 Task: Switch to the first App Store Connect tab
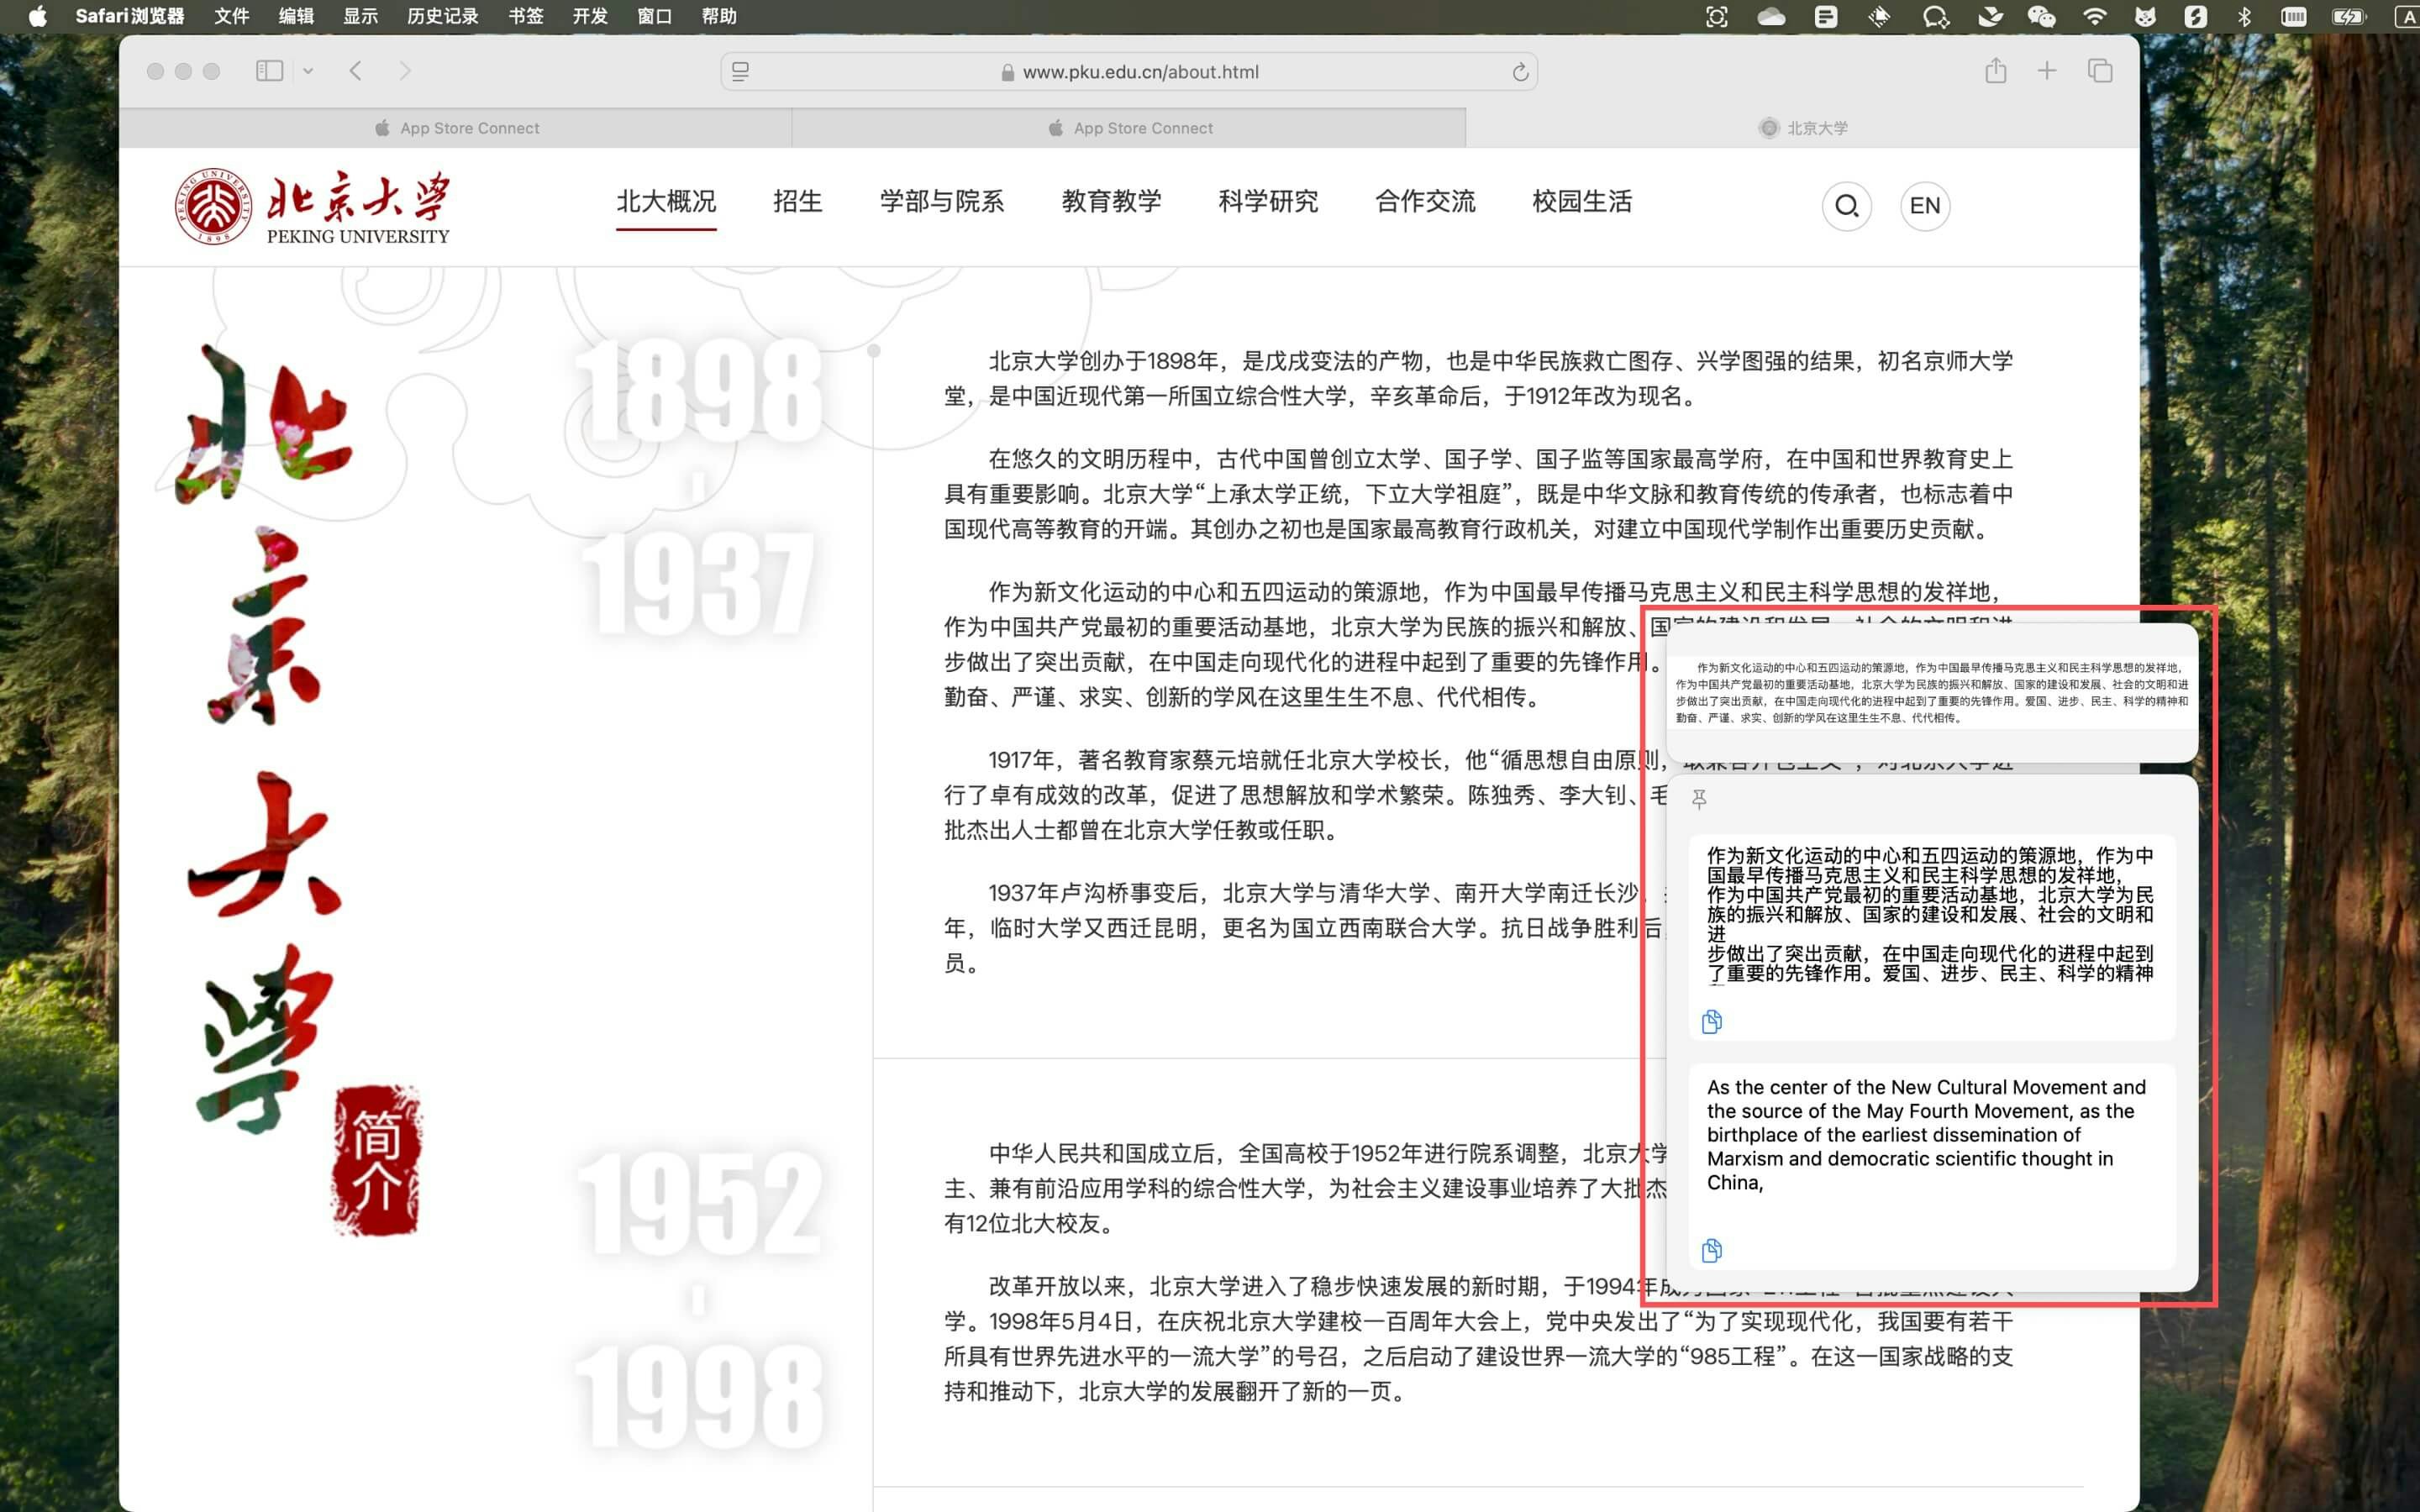coord(456,128)
